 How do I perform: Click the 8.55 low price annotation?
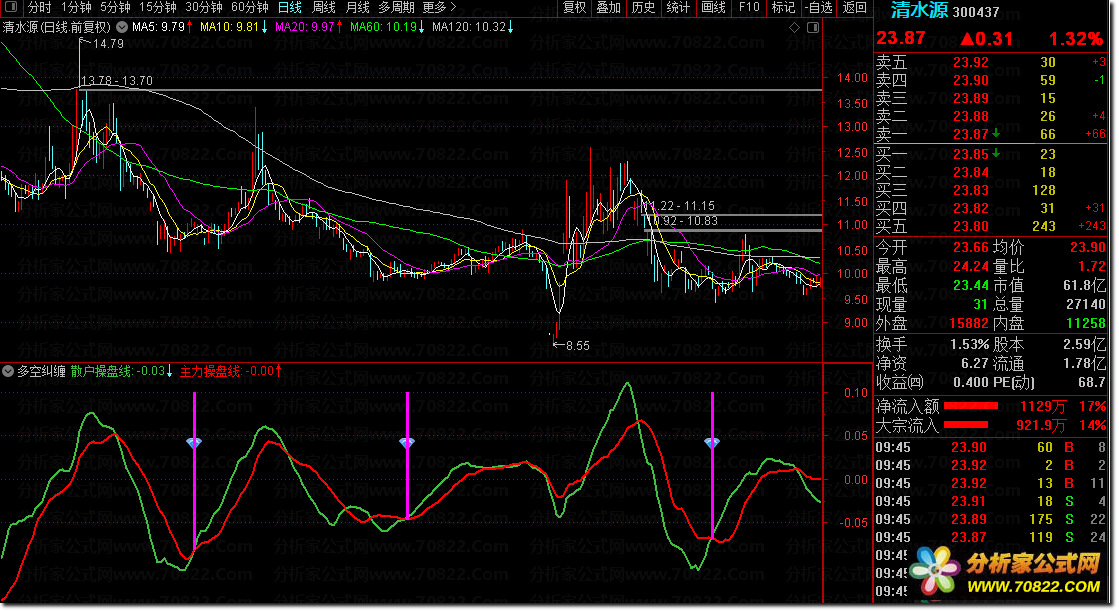(x=577, y=345)
